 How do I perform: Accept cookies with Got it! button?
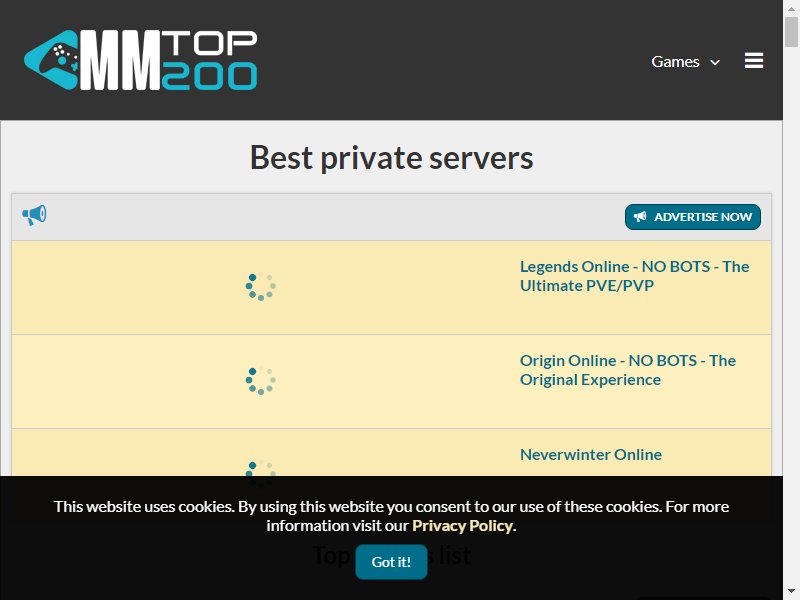391,562
